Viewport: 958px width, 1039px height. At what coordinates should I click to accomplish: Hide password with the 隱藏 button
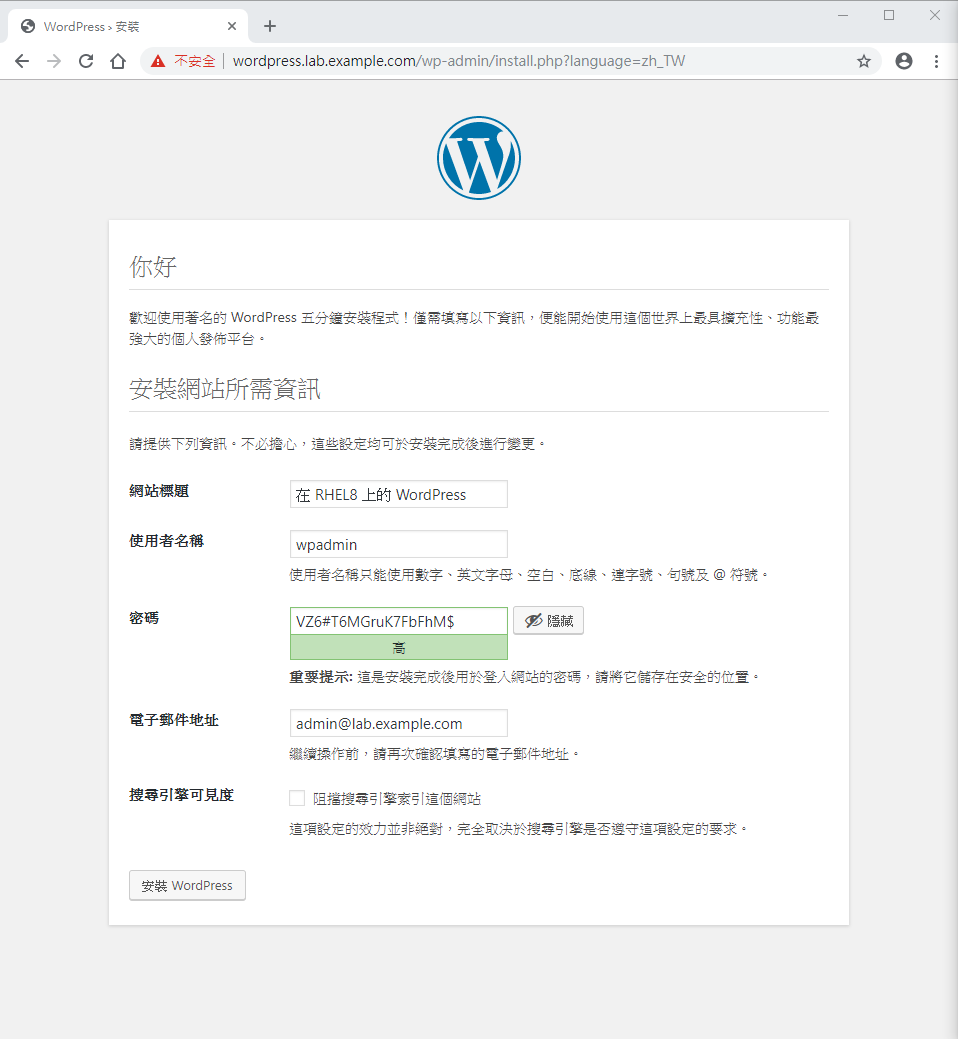[549, 621]
